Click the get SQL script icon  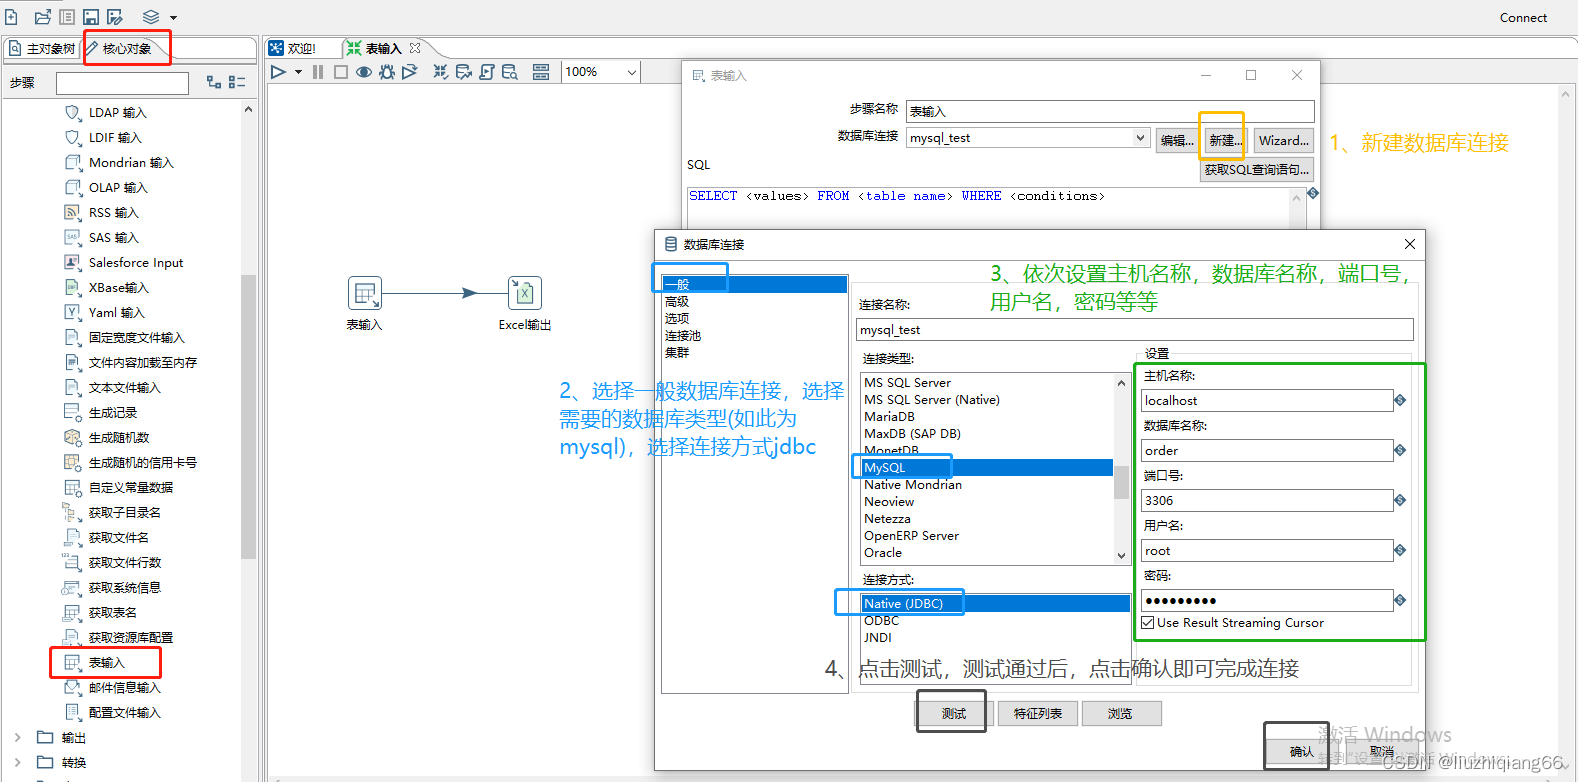coord(487,72)
